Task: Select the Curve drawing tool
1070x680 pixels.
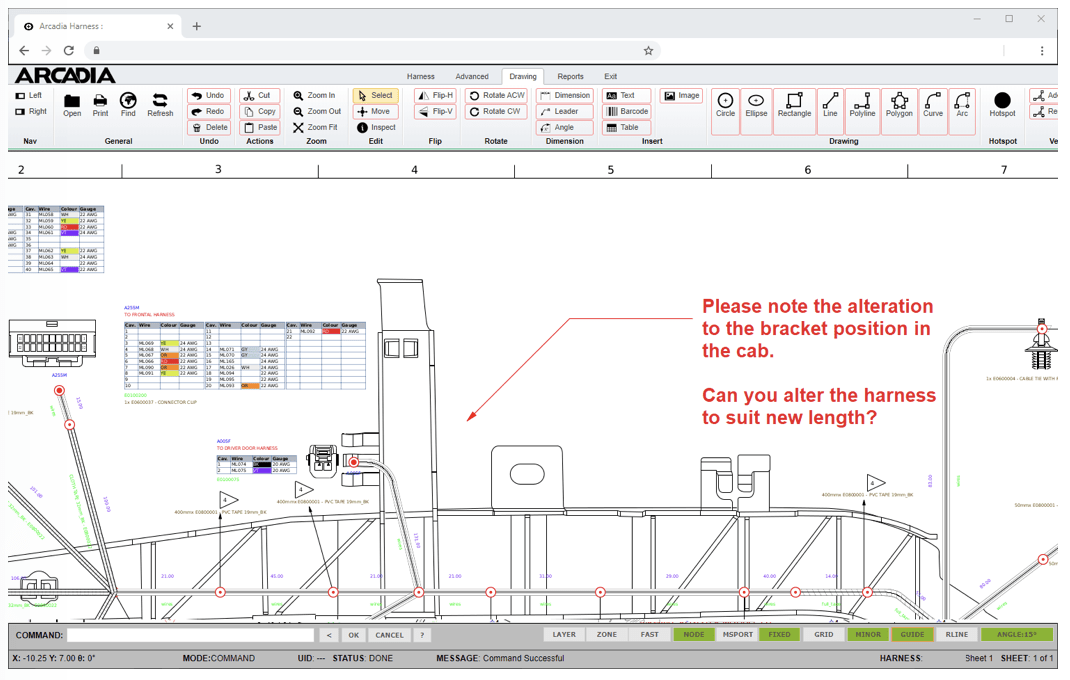Action: point(932,104)
